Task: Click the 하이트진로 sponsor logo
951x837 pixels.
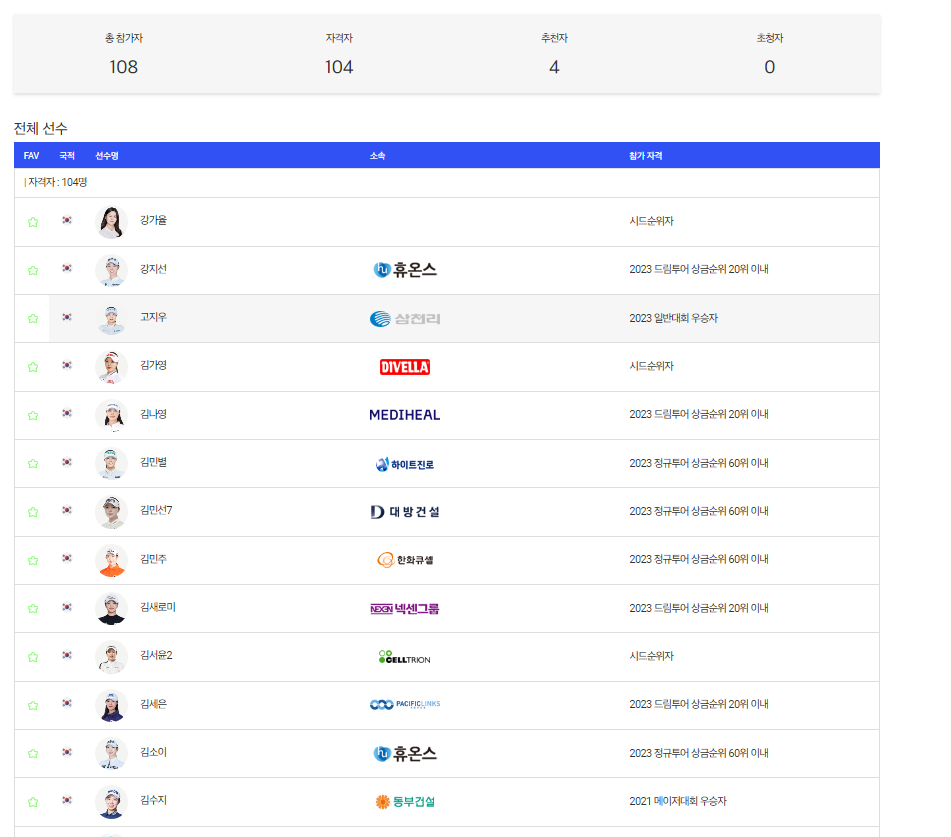Action: pos(405,464)
